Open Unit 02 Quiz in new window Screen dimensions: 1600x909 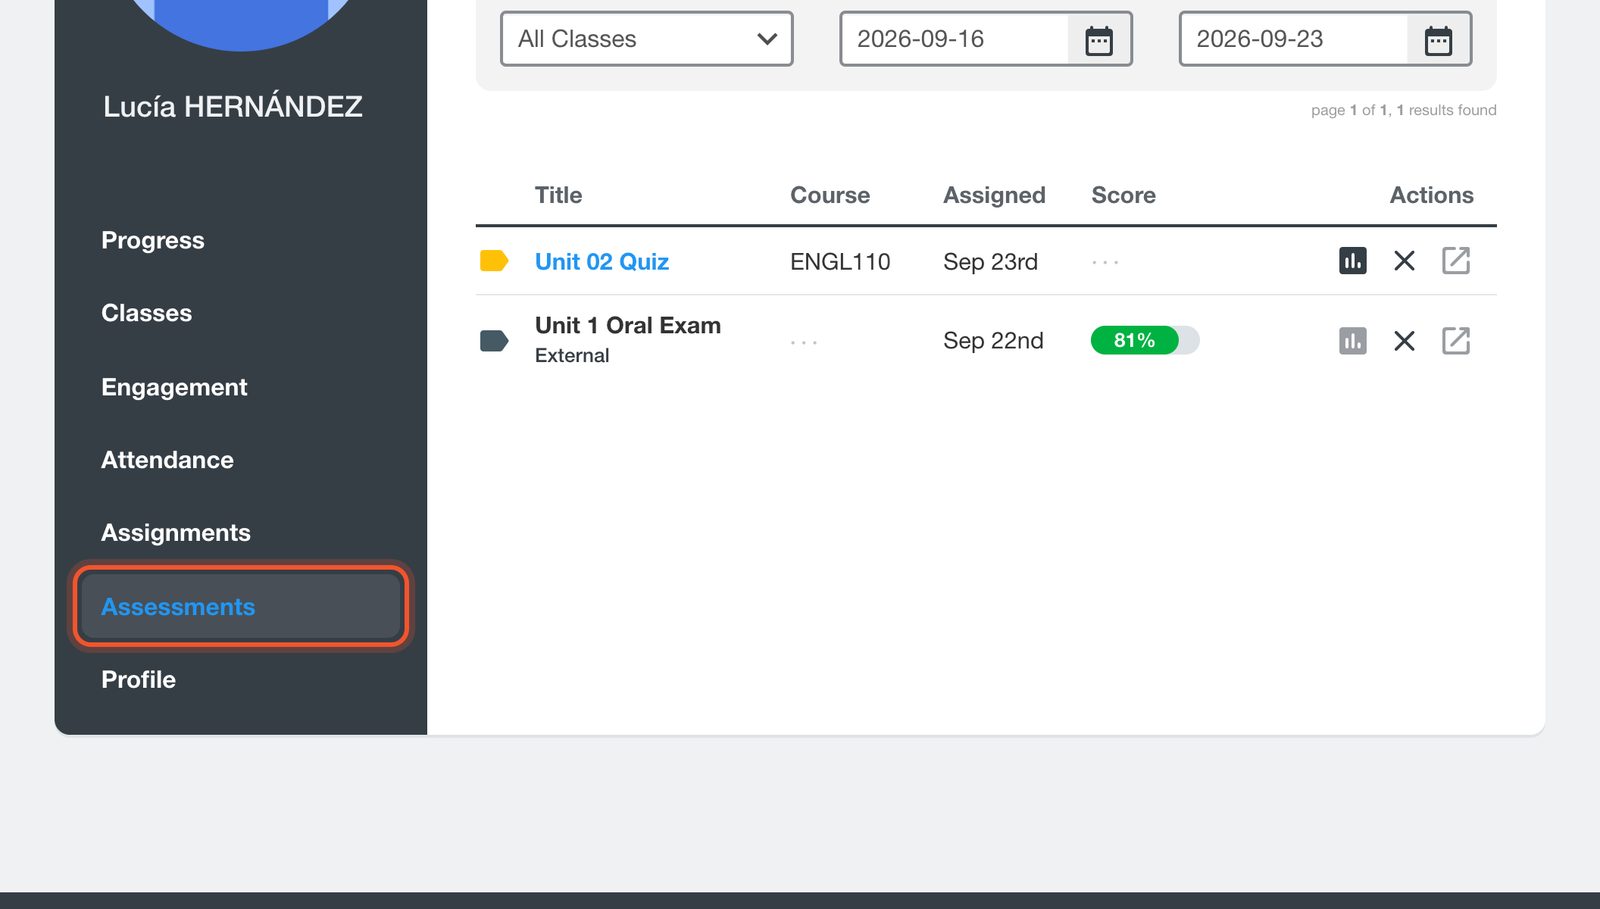[1456, 261]
